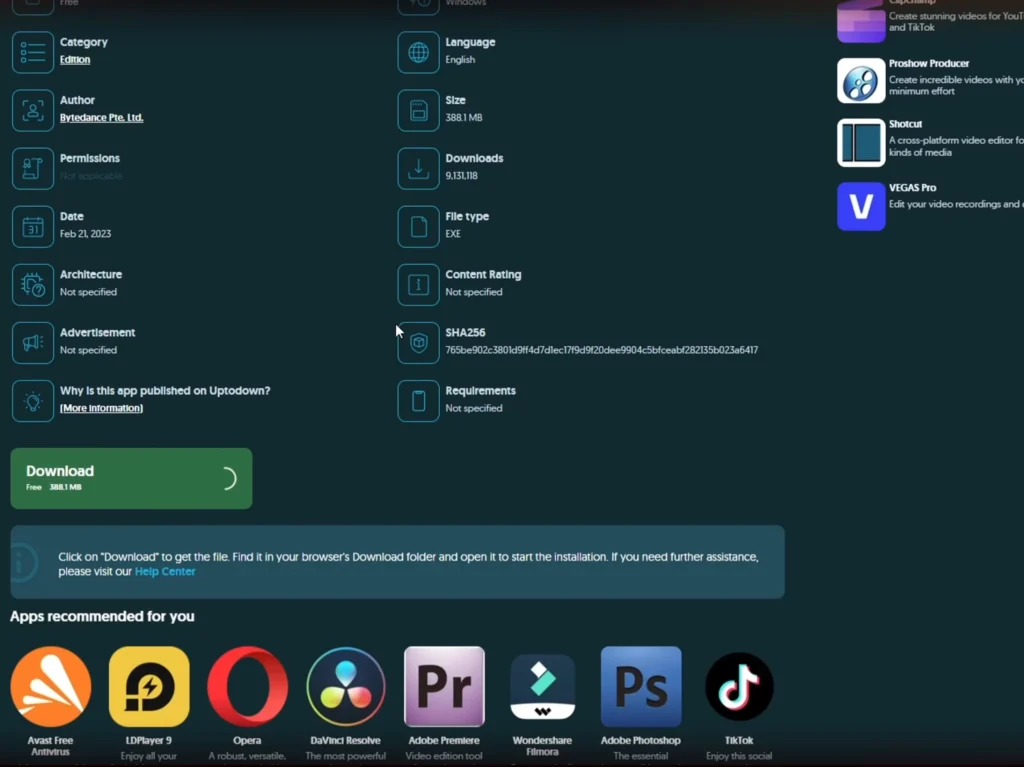Open Adobe Premiere app icon
Viewport: 1024px width, 767px height.
coord(444,687)
